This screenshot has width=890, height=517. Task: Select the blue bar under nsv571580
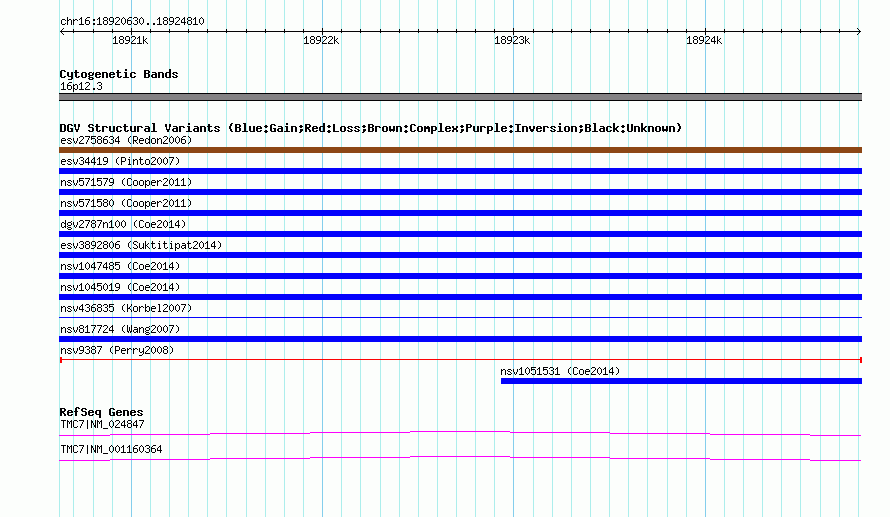(460, 213)
